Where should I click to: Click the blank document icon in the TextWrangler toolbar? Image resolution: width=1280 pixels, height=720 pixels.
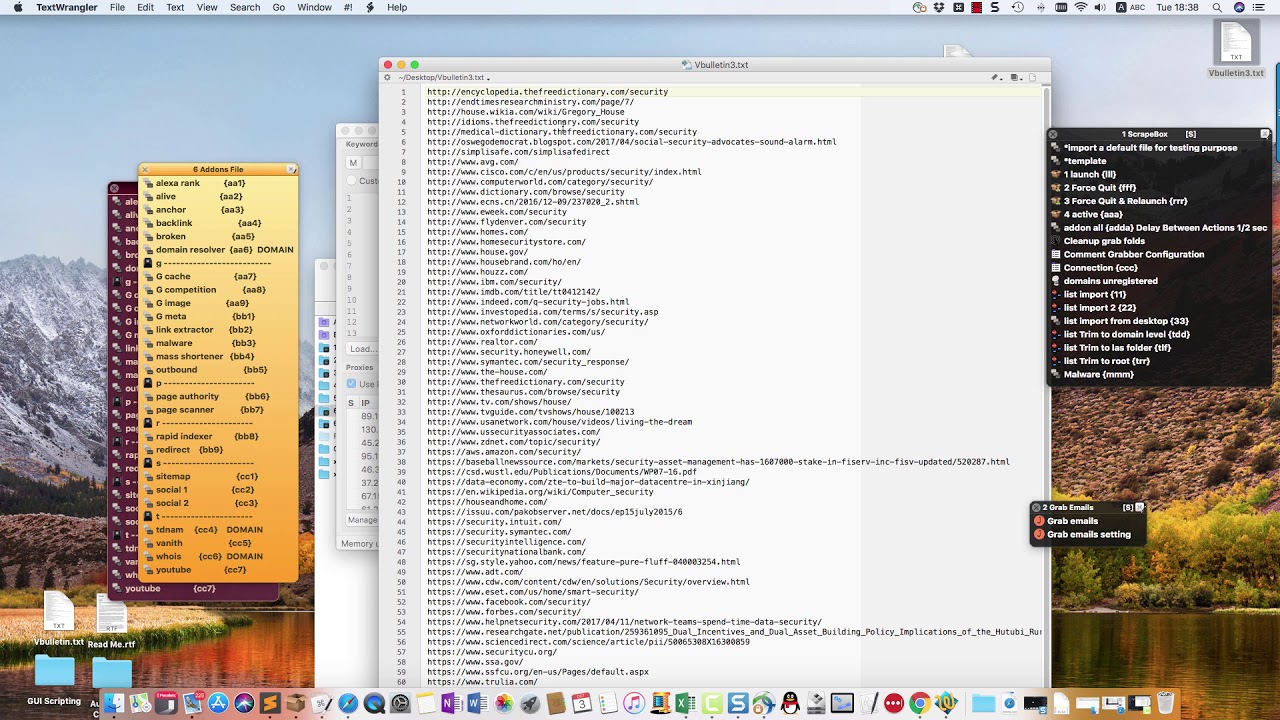pos(1034,77)
